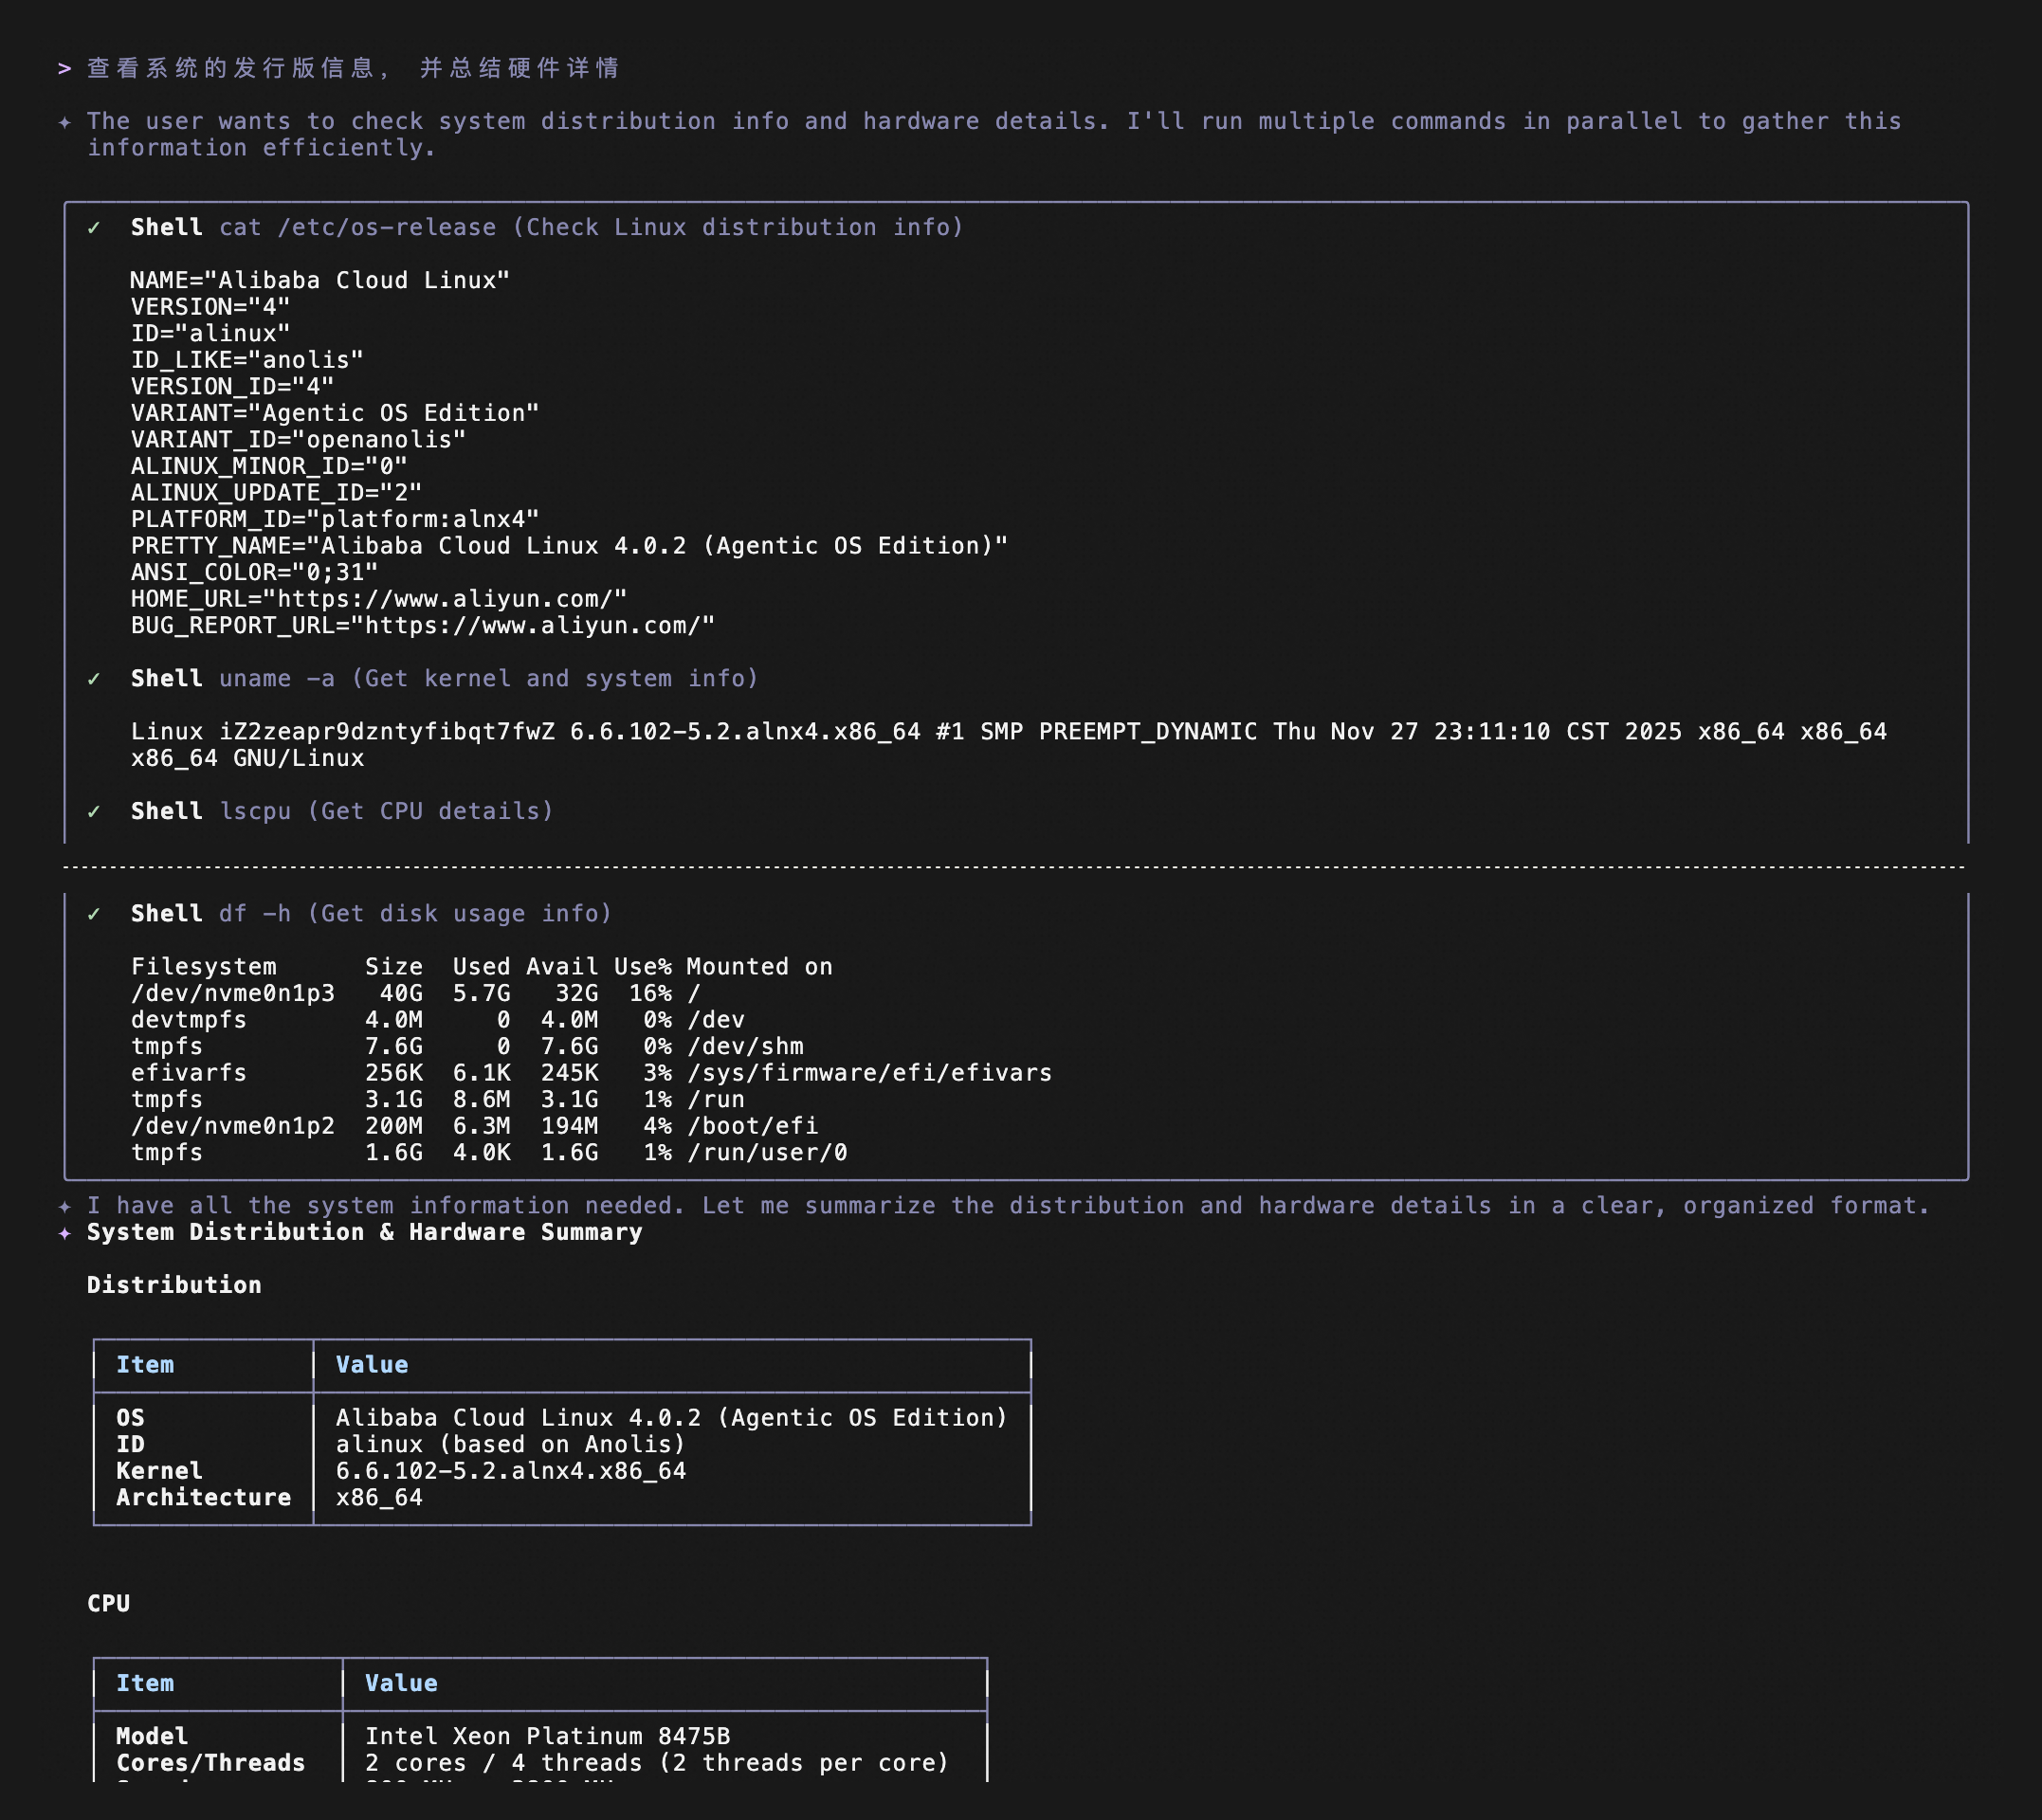Click the checkmark beside uname -a command

[94, 679]
